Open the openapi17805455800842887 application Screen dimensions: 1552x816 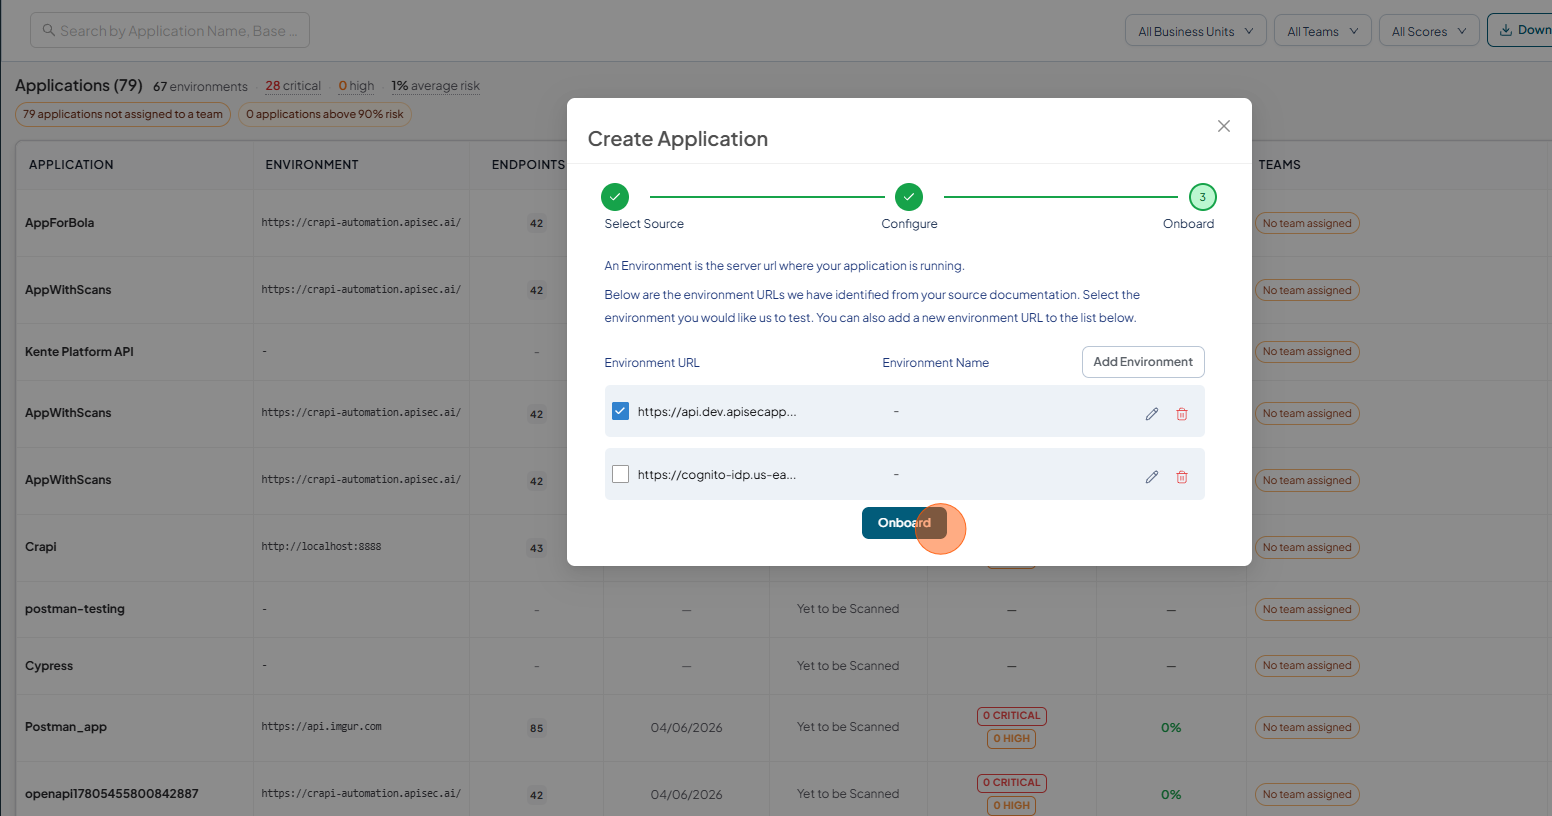112,794
